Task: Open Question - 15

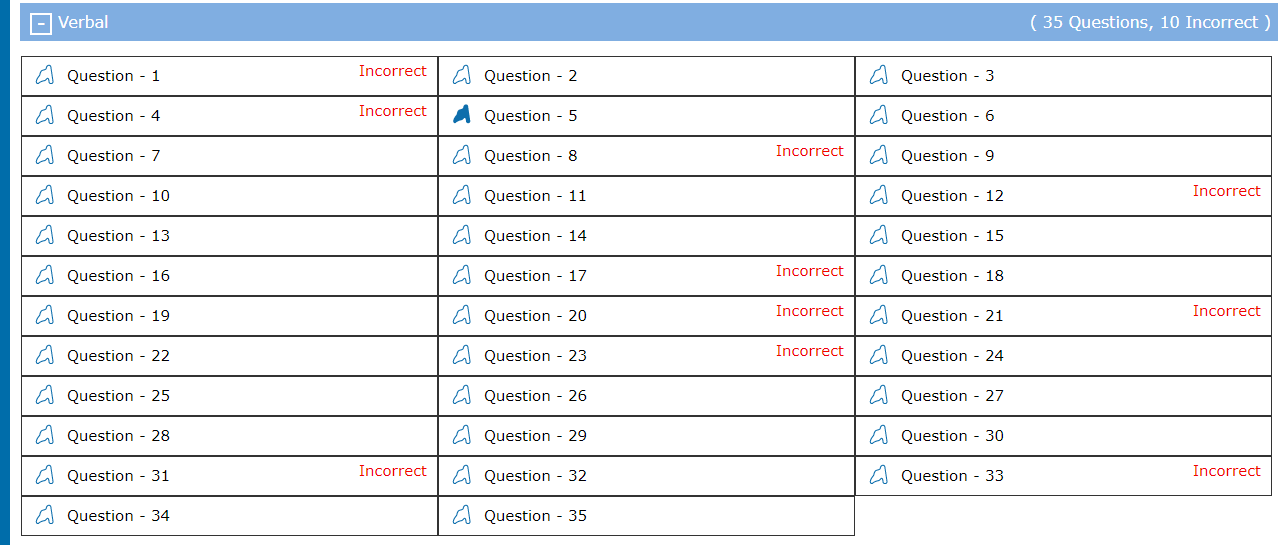Action: [952, 236]
